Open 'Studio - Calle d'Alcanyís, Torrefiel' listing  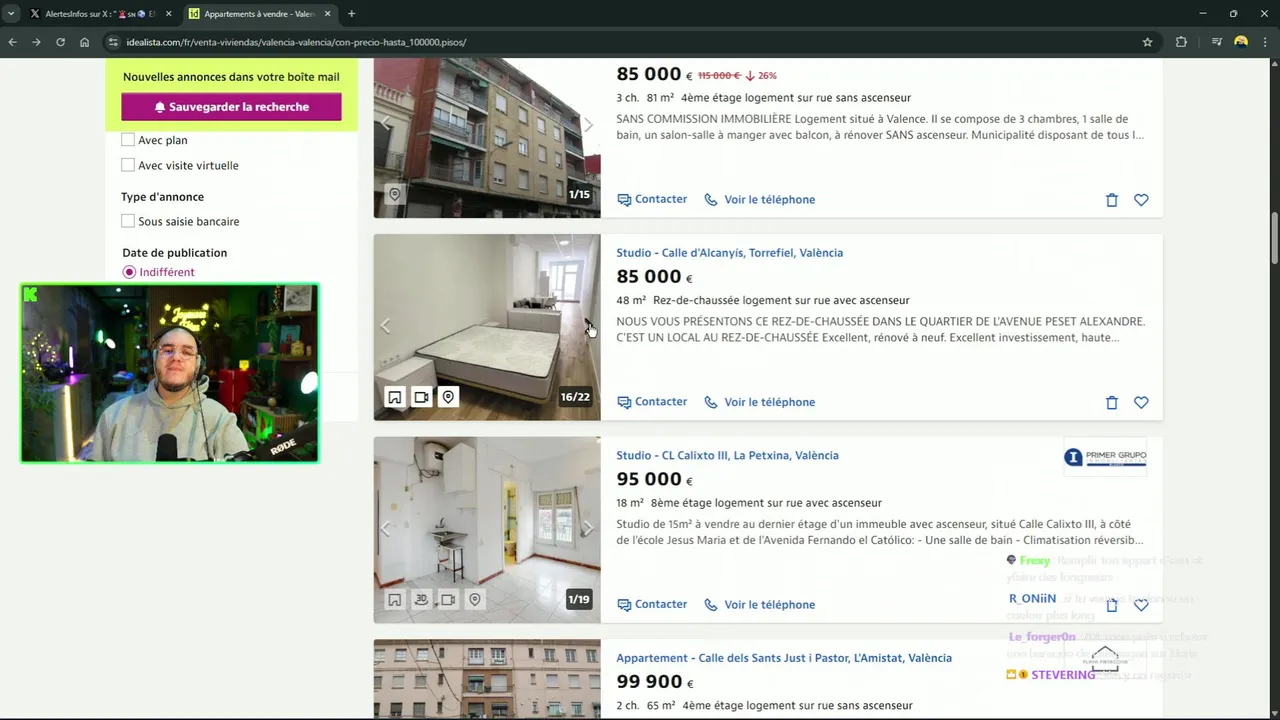pyautogui.click(x=729, y=253)
